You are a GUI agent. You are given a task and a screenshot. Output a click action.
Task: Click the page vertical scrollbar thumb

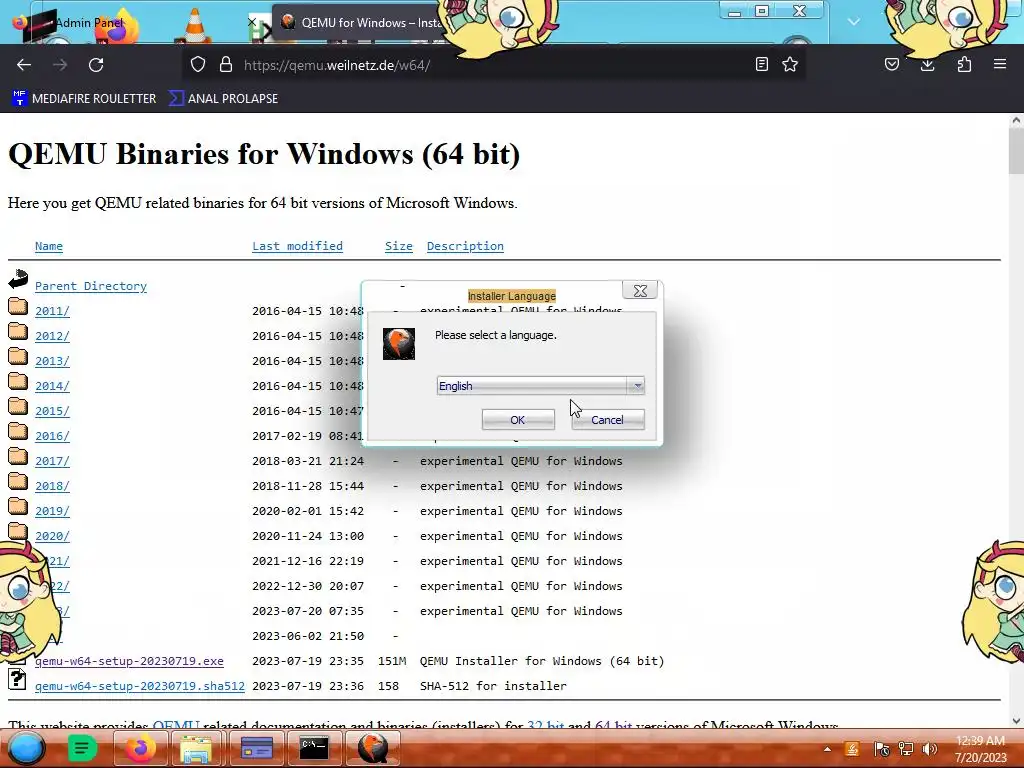click(x=1016, y=152)
